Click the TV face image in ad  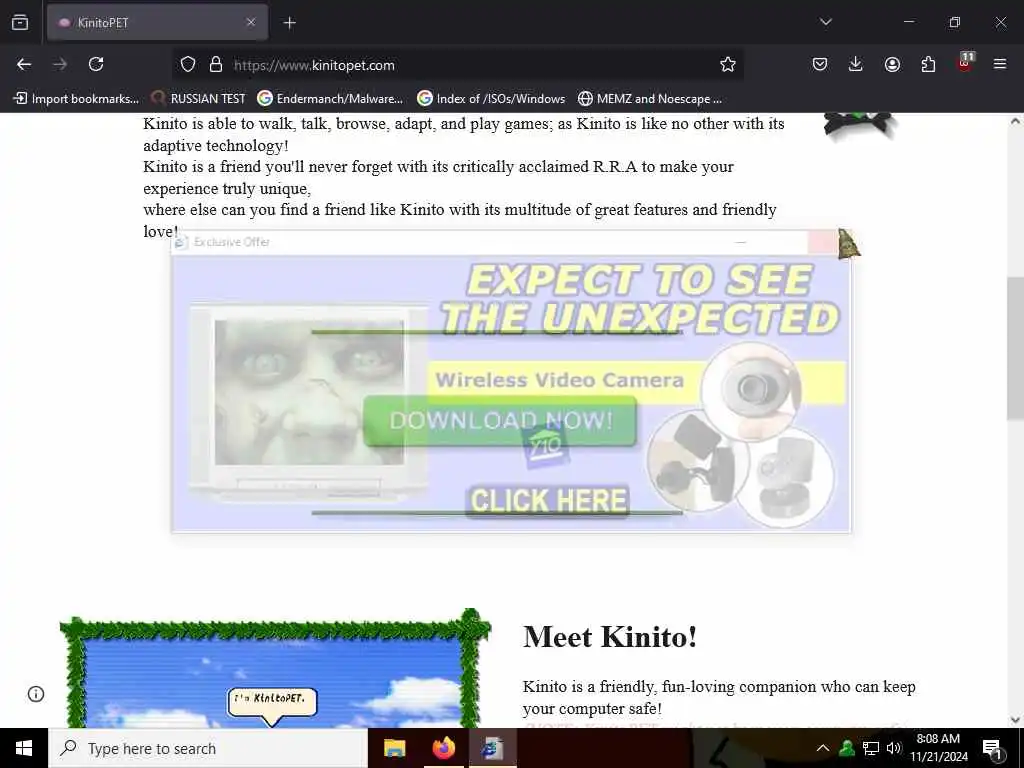309,392
